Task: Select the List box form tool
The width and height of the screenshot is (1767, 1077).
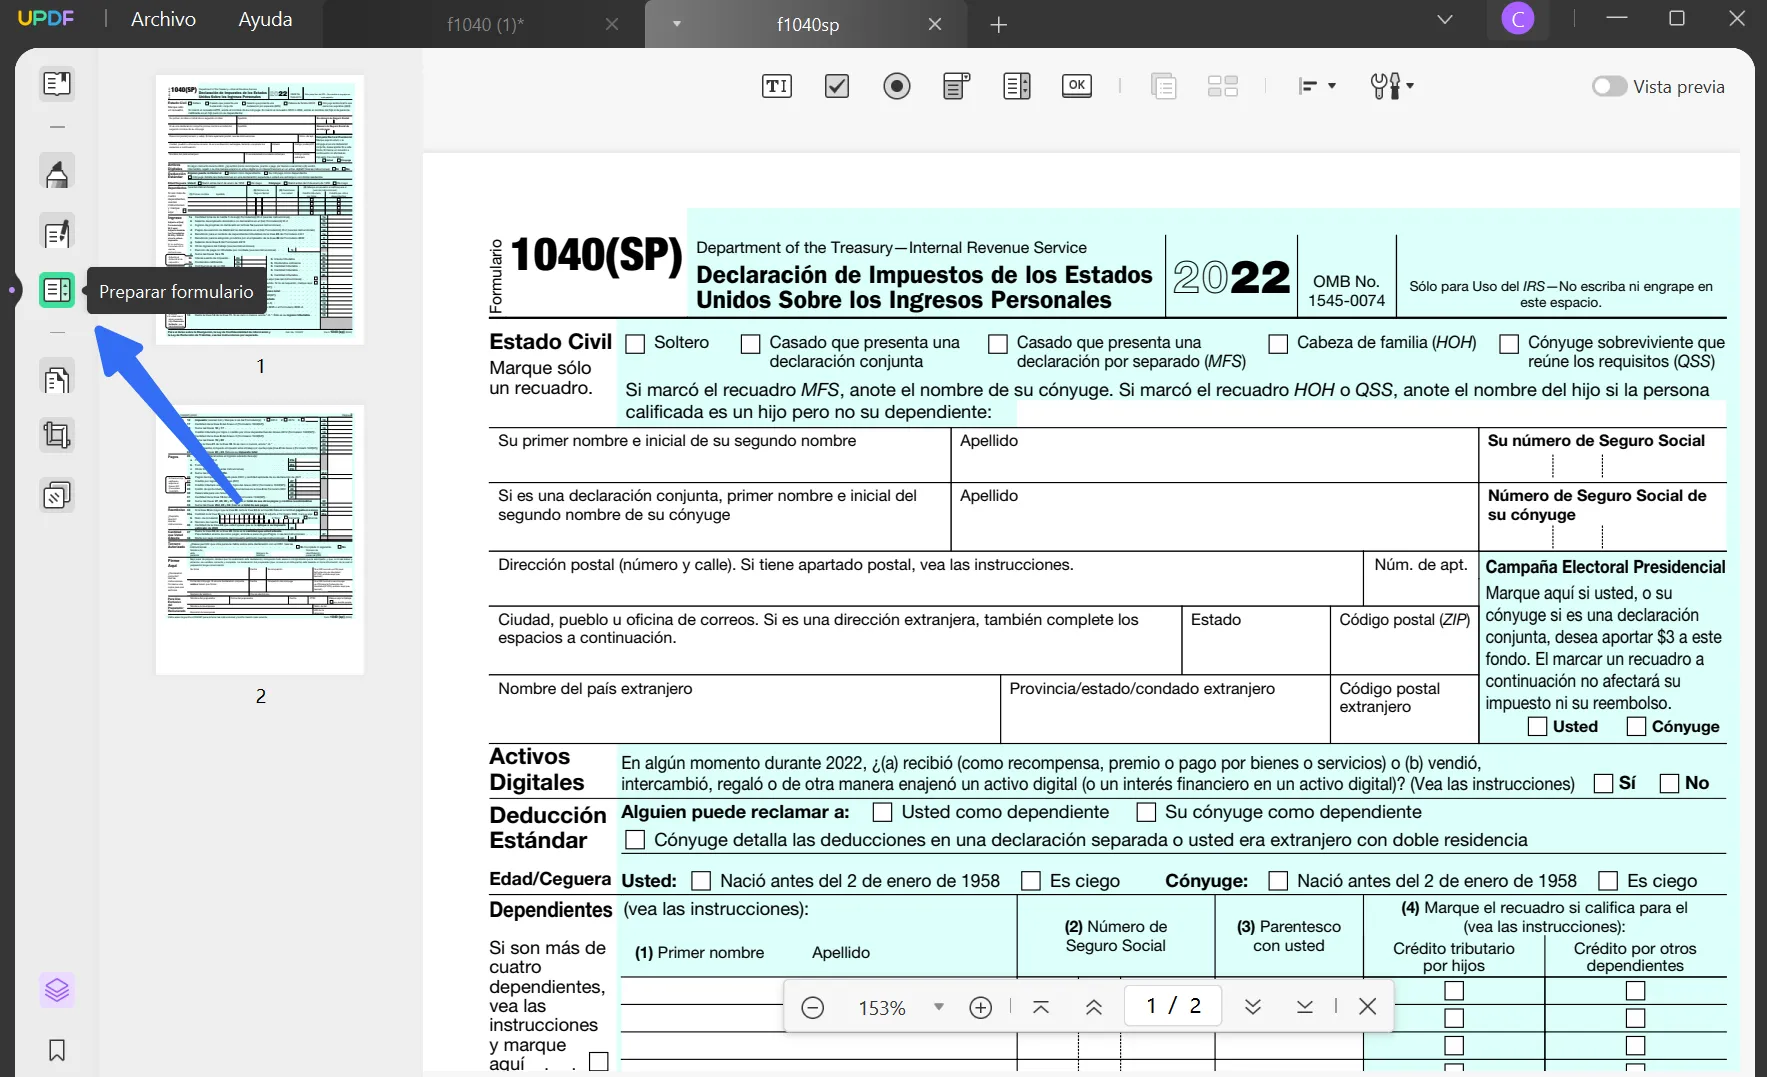Action: click(x=1017, y=86)
